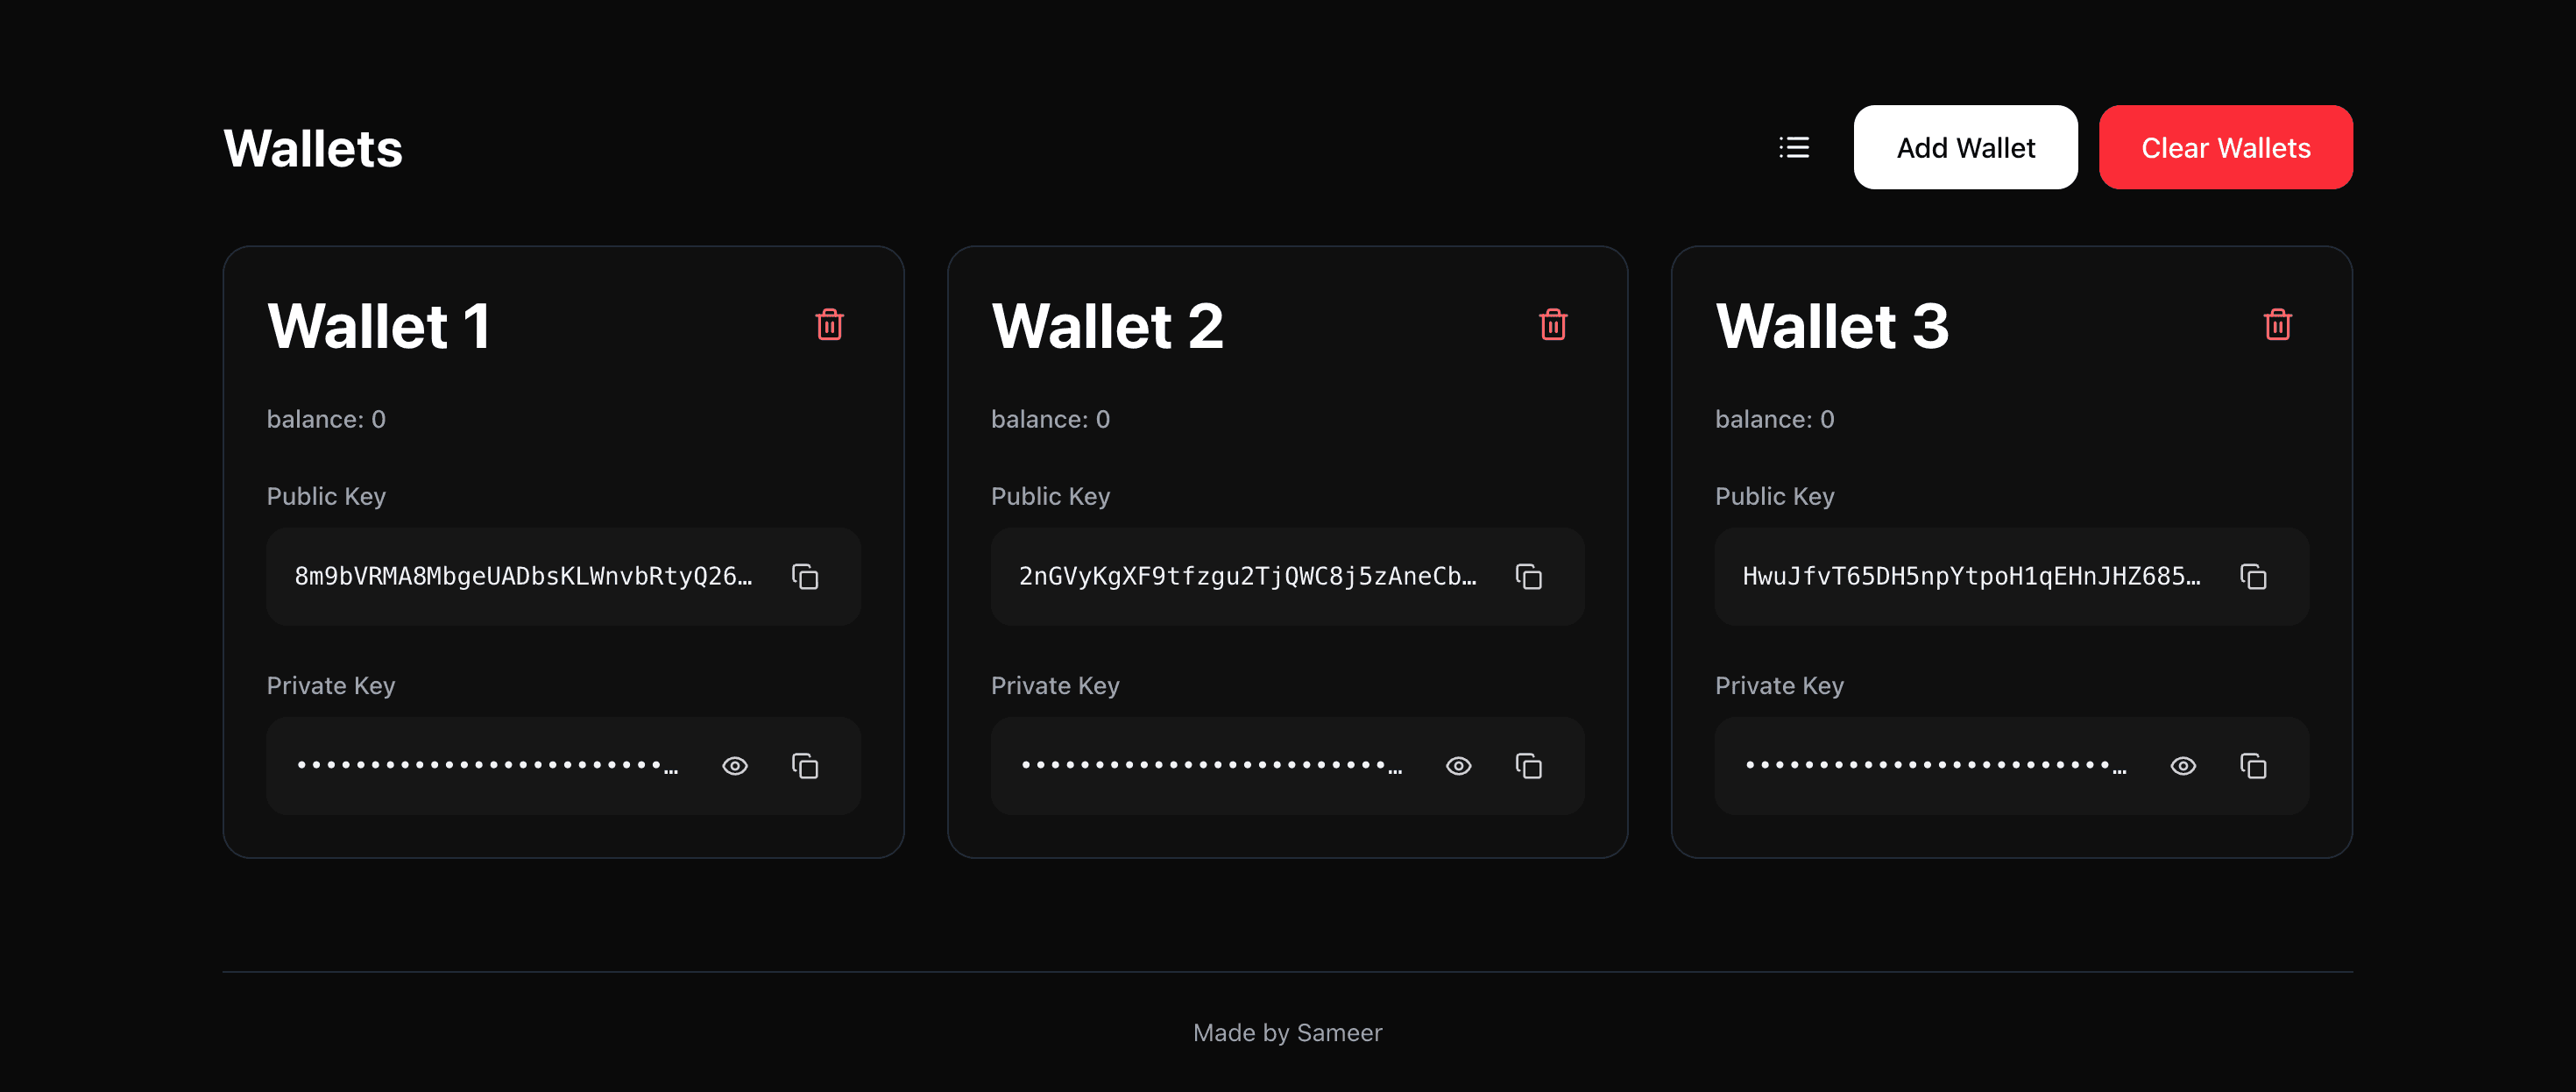Copy Wallet 2 private key
The height and width of the screenshot is (1092, 2576).
(x=1530, y=765)
